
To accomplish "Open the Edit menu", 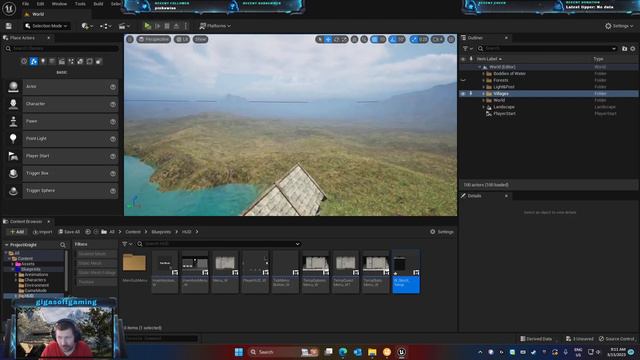I will (40, 4).
